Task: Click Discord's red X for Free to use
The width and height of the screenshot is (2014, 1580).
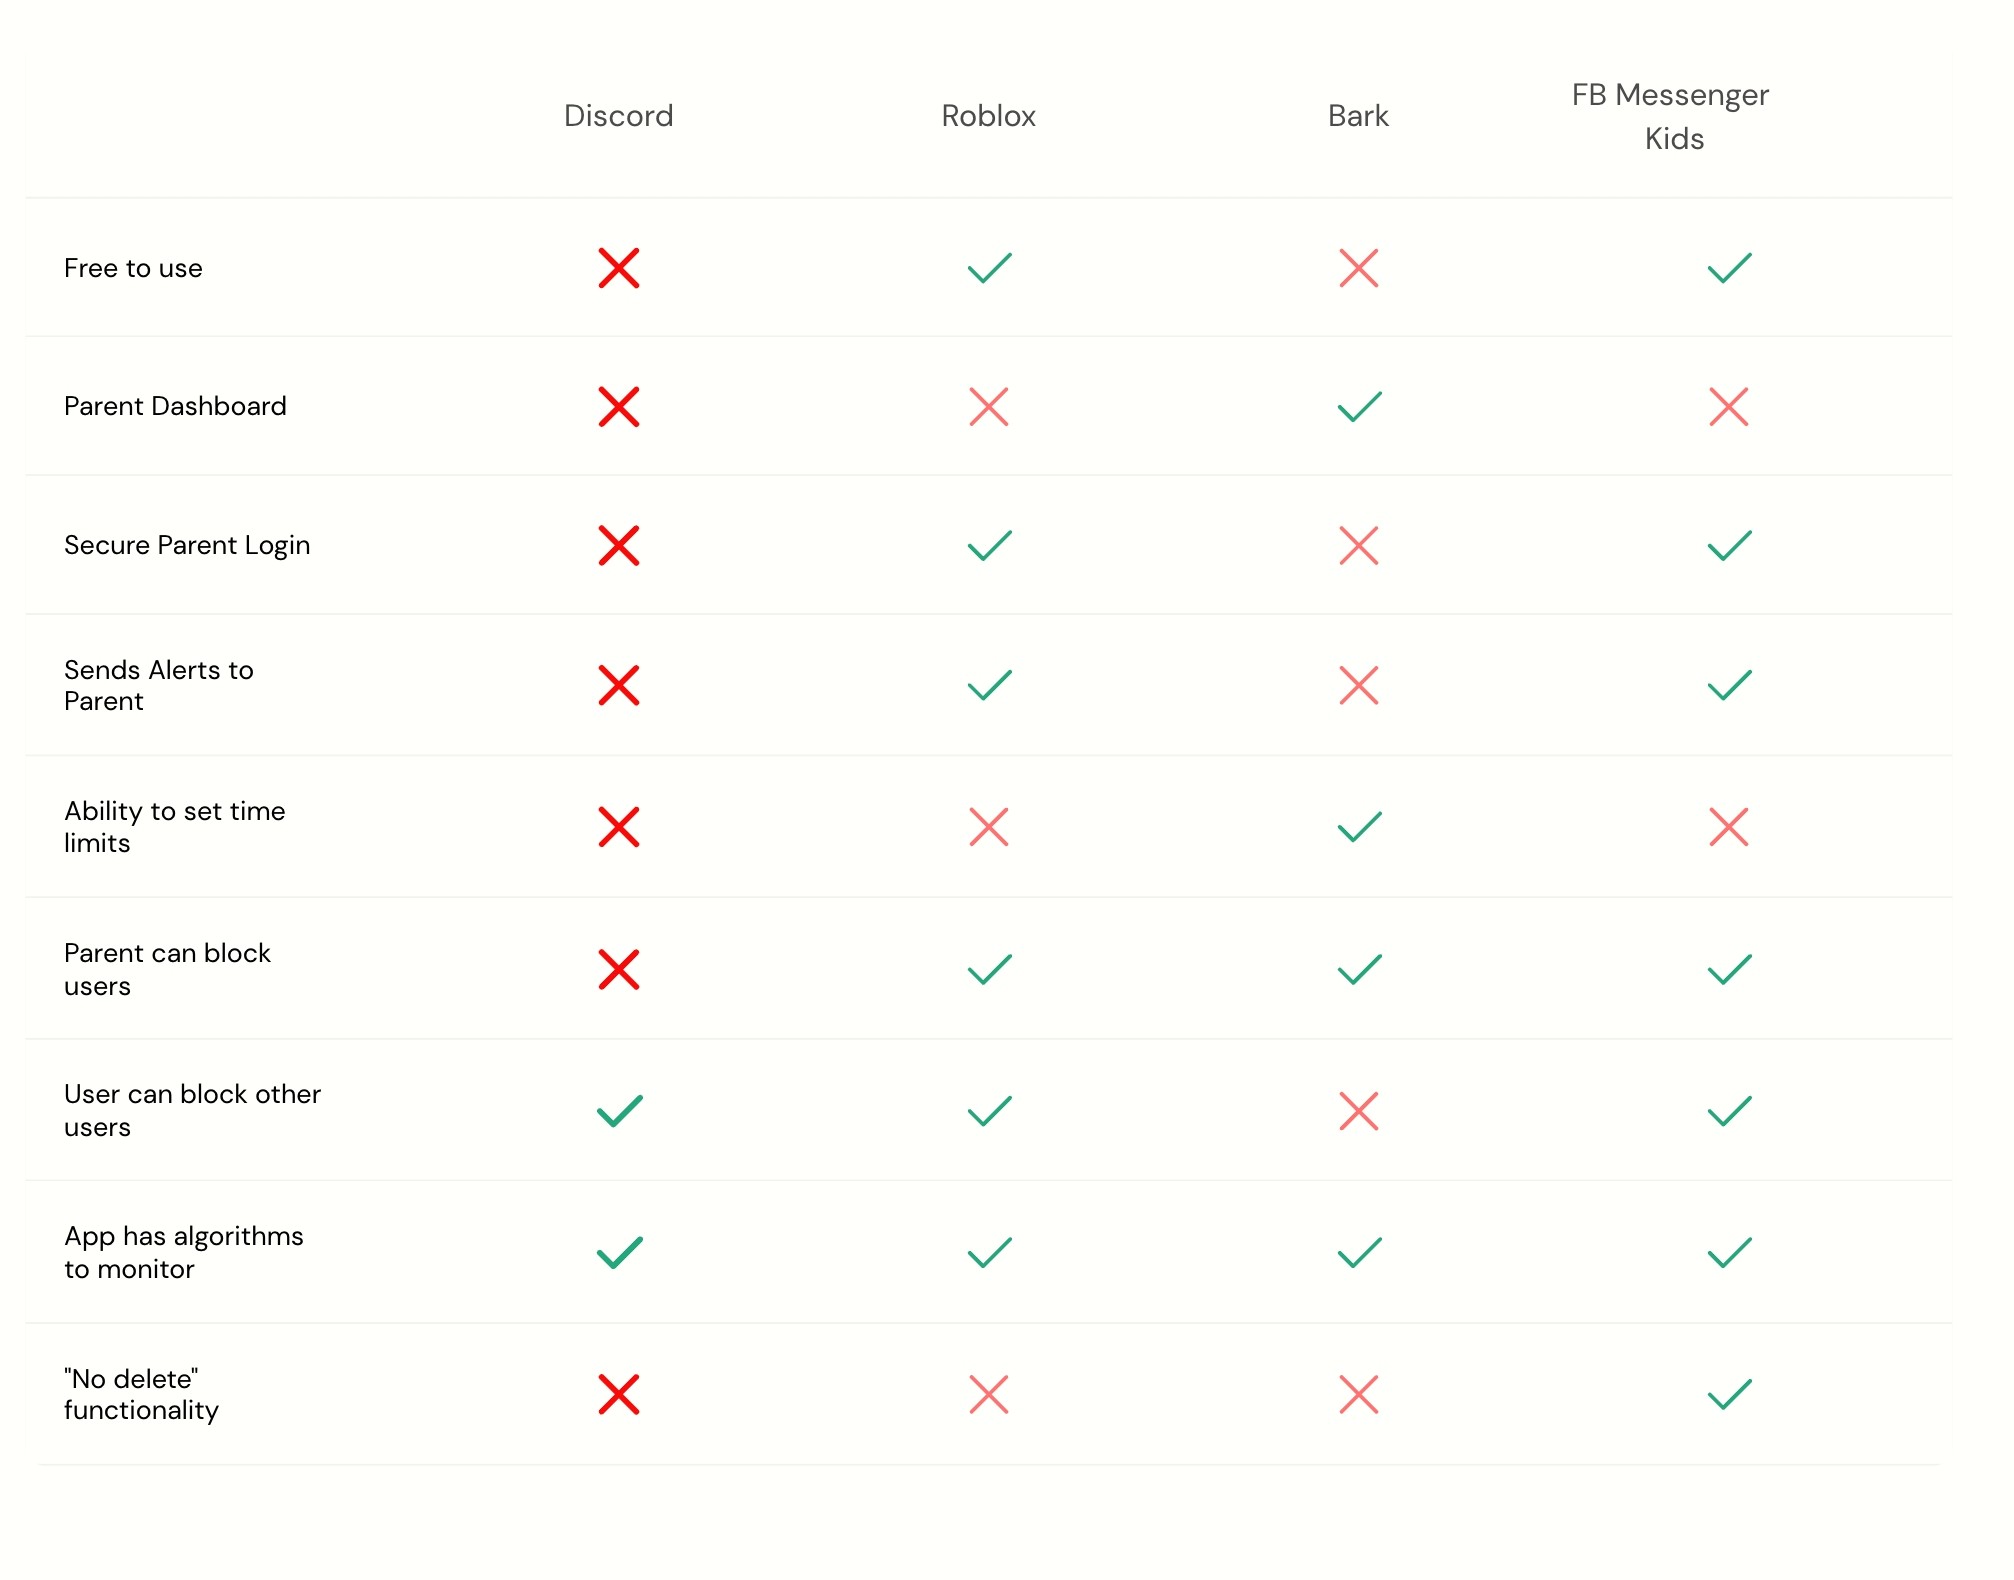Action: (x=618, y=268)
